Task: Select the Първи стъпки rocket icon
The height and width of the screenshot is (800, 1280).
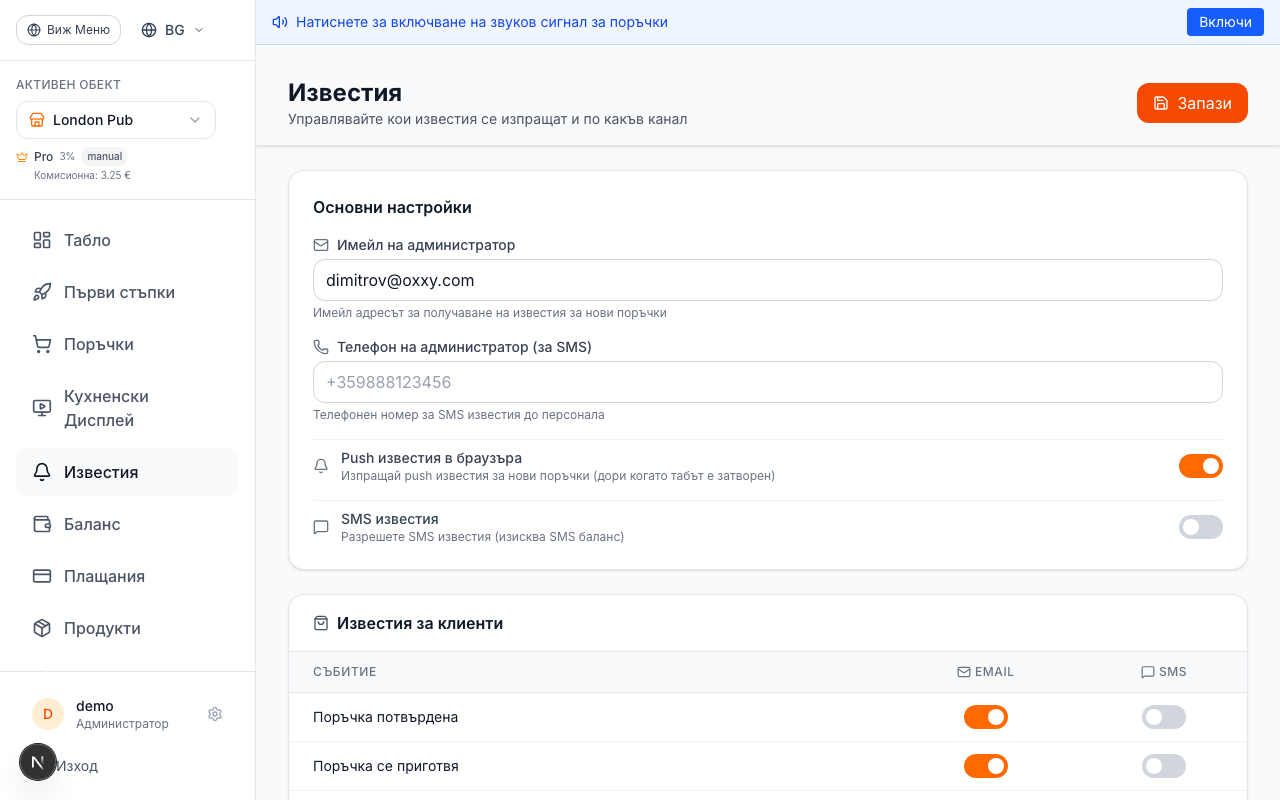Action: (x=41, y=292)
